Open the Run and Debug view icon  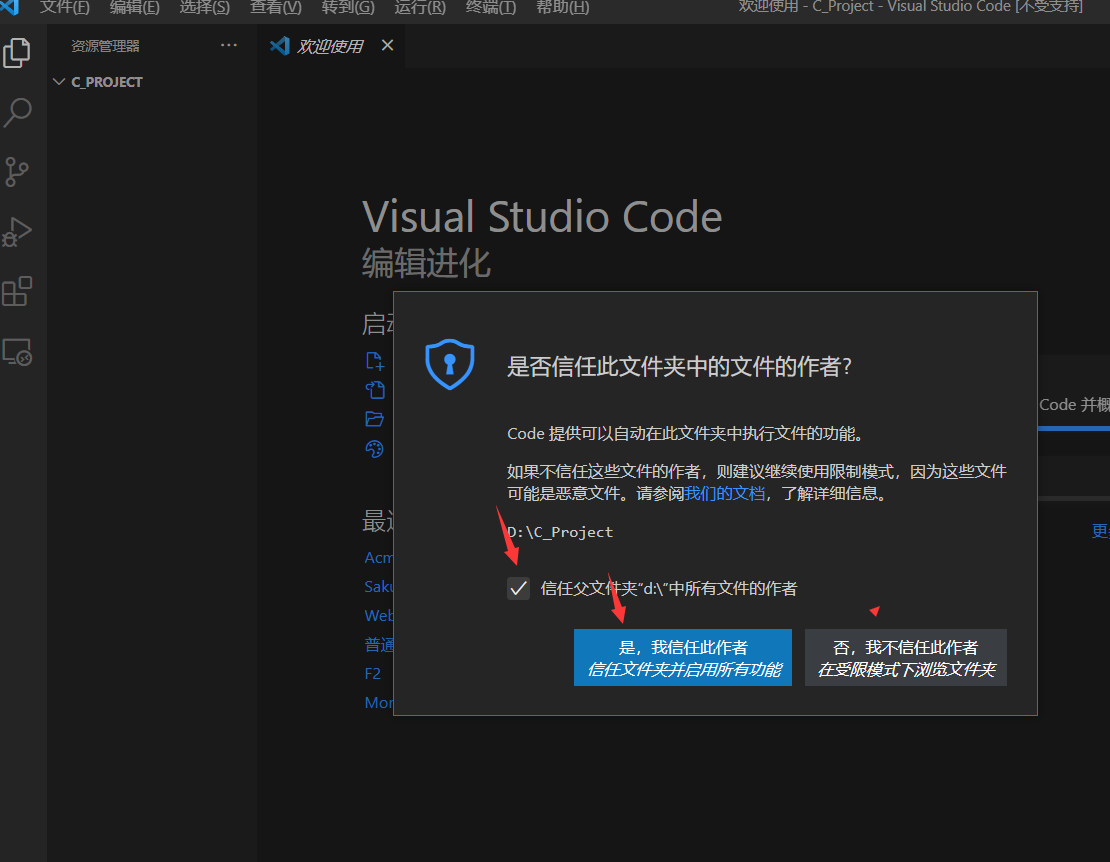[17, 231]
